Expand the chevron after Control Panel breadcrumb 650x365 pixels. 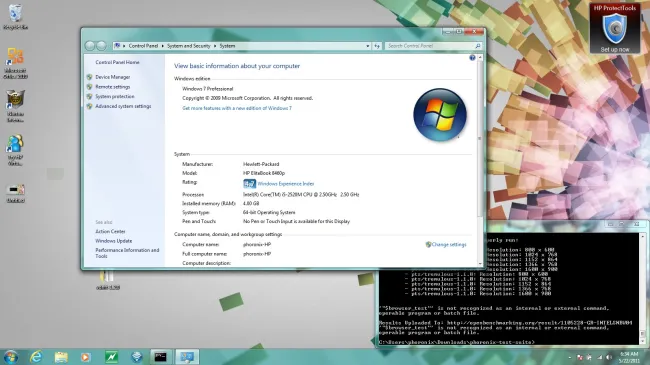click(162, 46)
